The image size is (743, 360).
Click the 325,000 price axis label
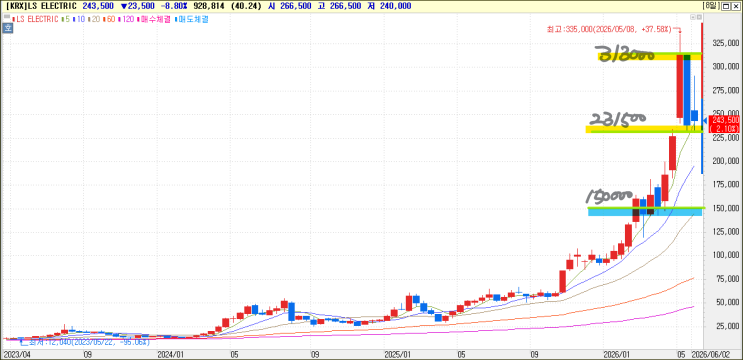(x=725, y=44)
